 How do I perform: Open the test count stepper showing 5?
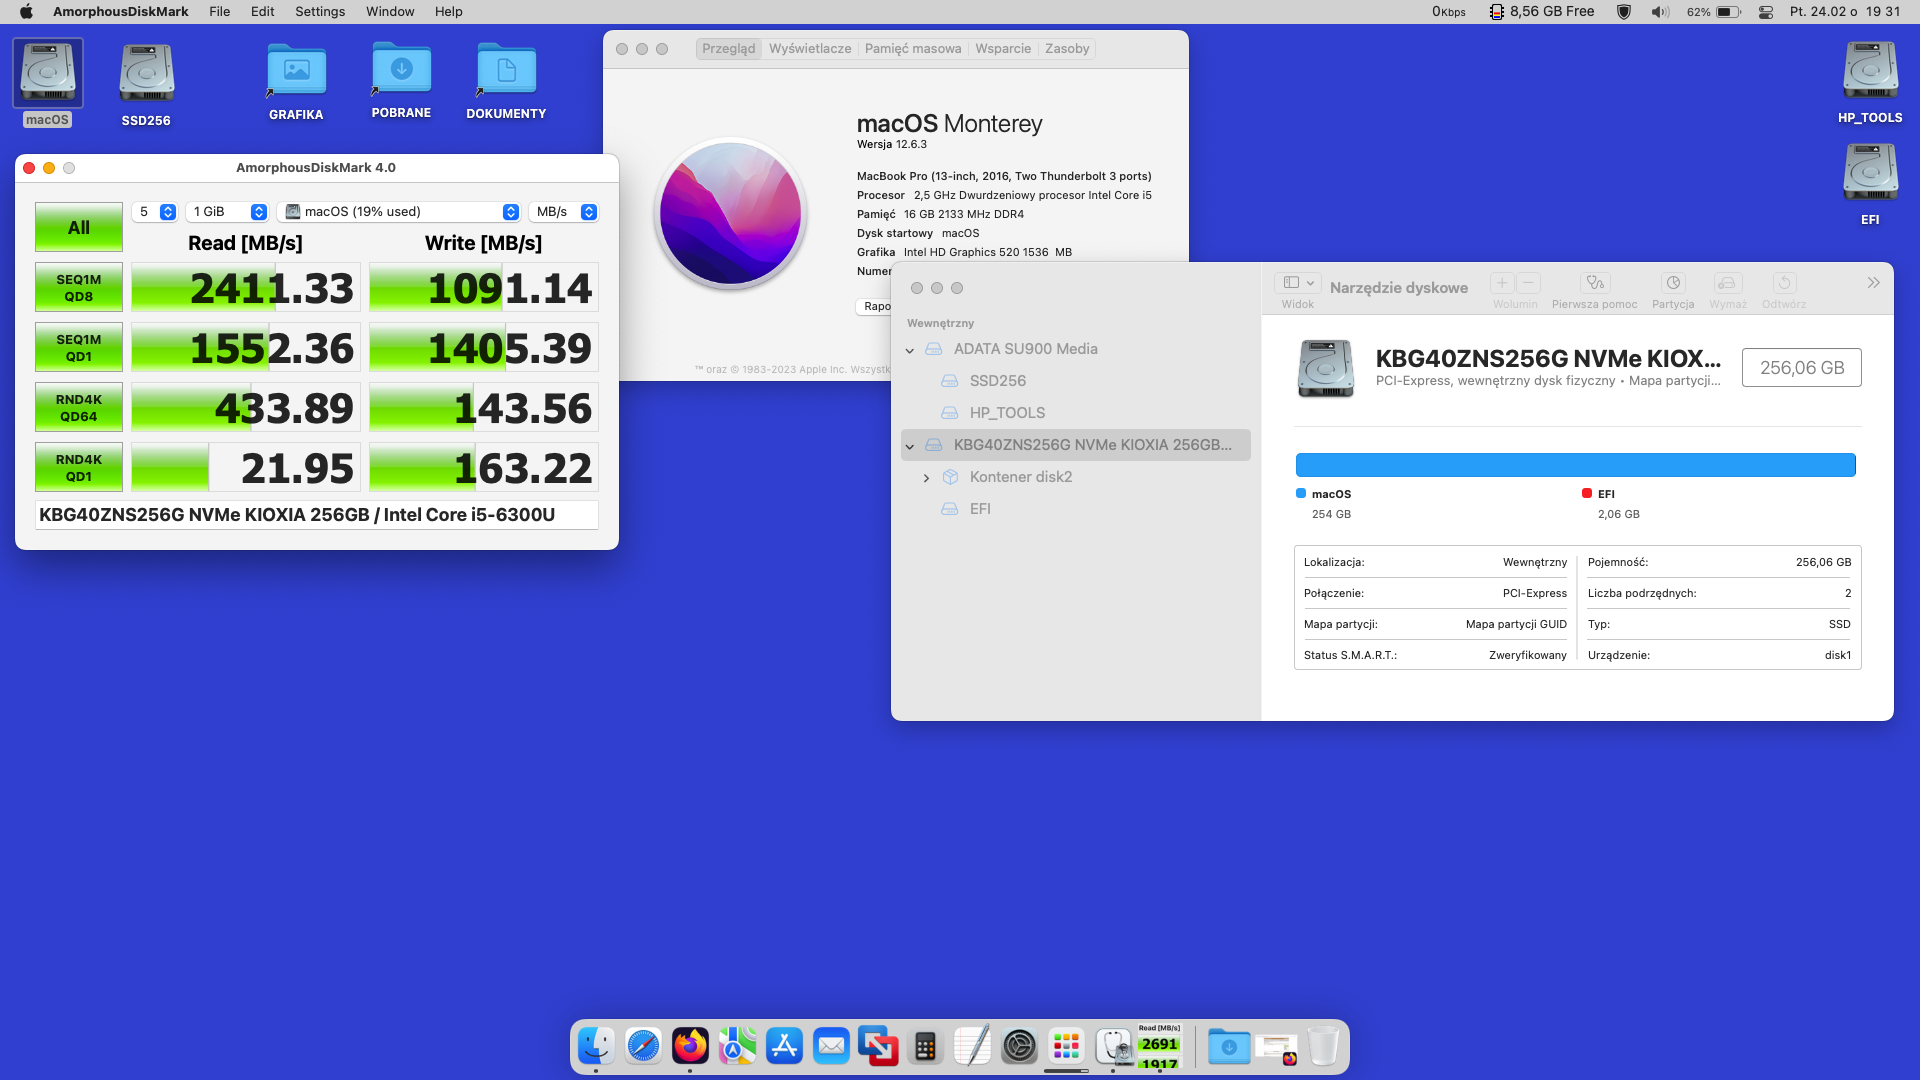click(155, 212)
